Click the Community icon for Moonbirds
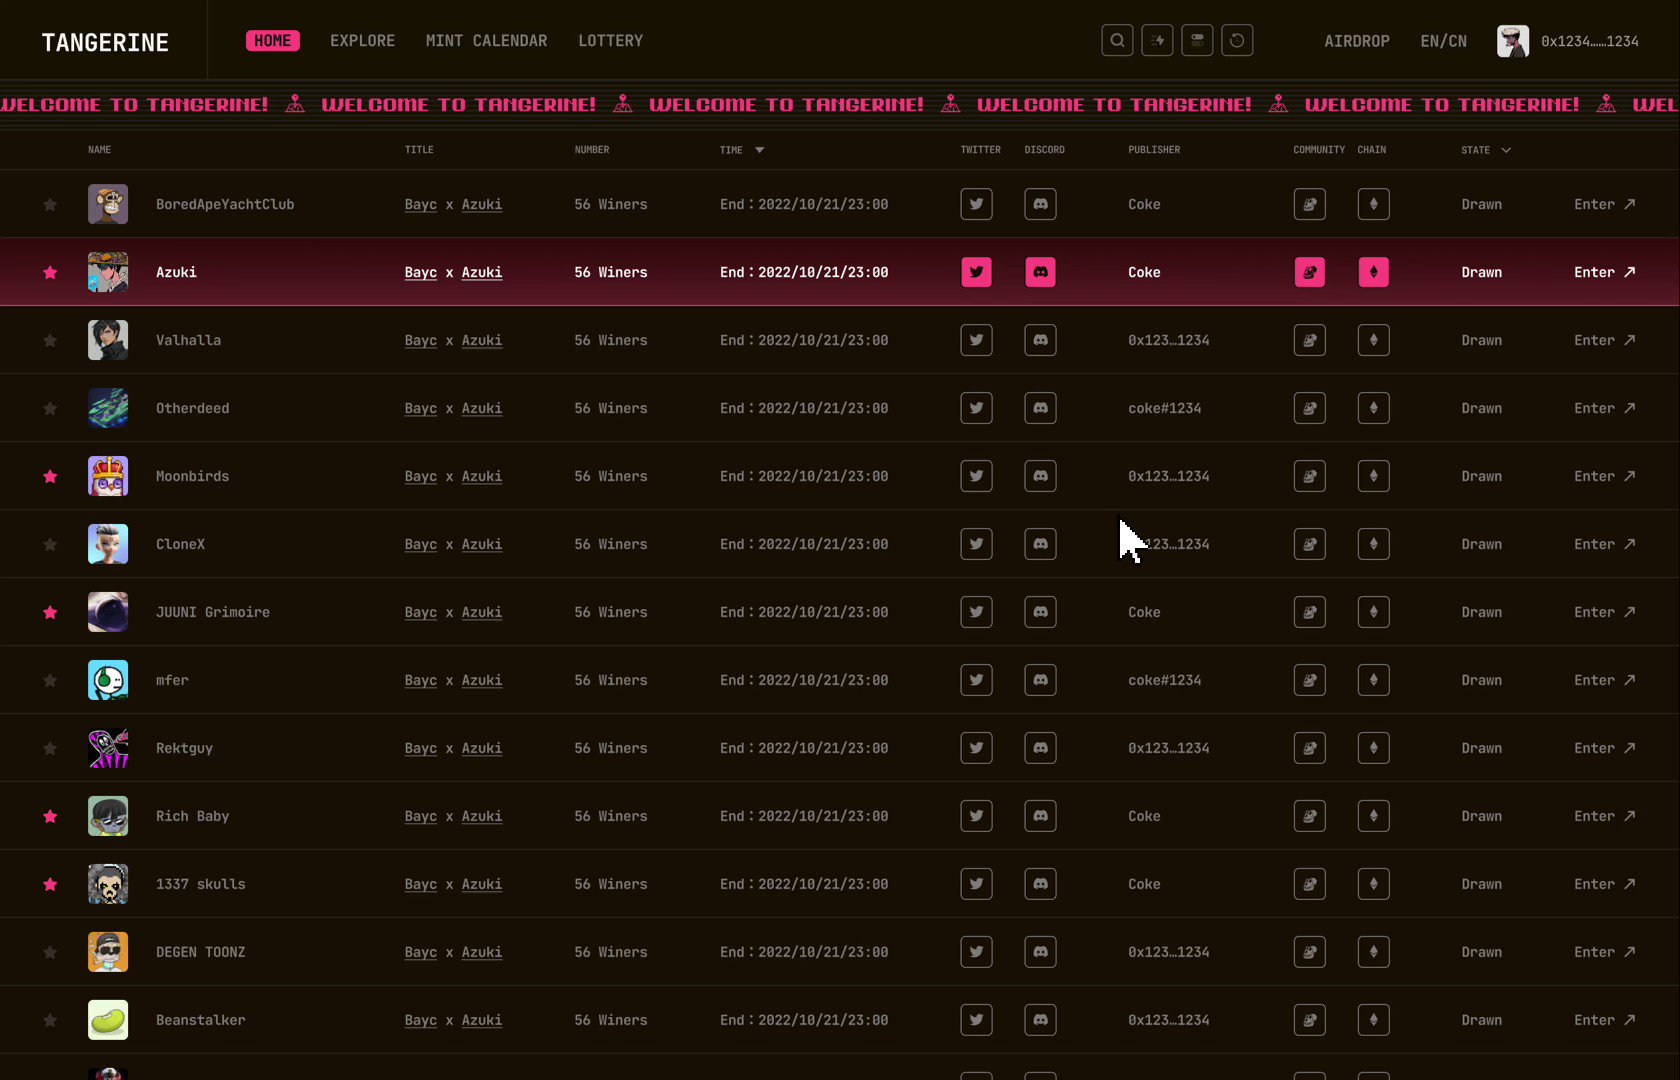The image size is (1680, 1080). [1310, 476]
